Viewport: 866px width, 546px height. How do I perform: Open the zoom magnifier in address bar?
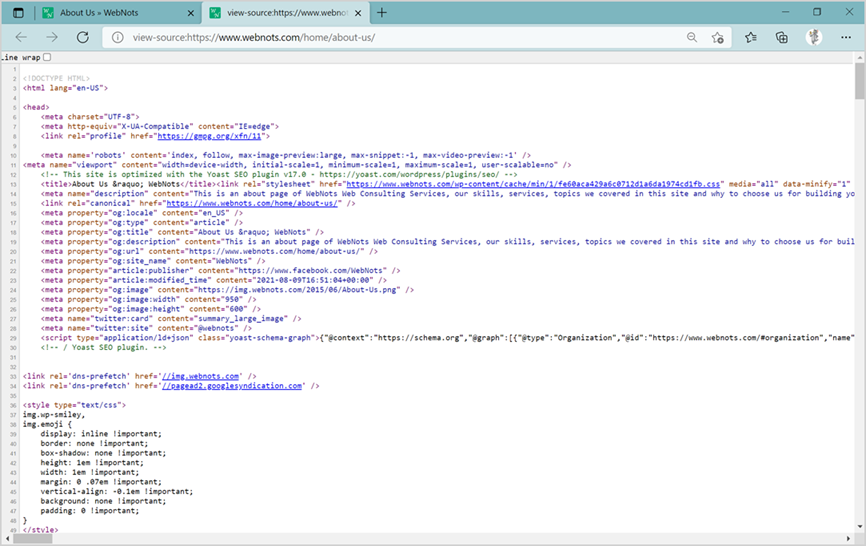(x=691, y=37)
